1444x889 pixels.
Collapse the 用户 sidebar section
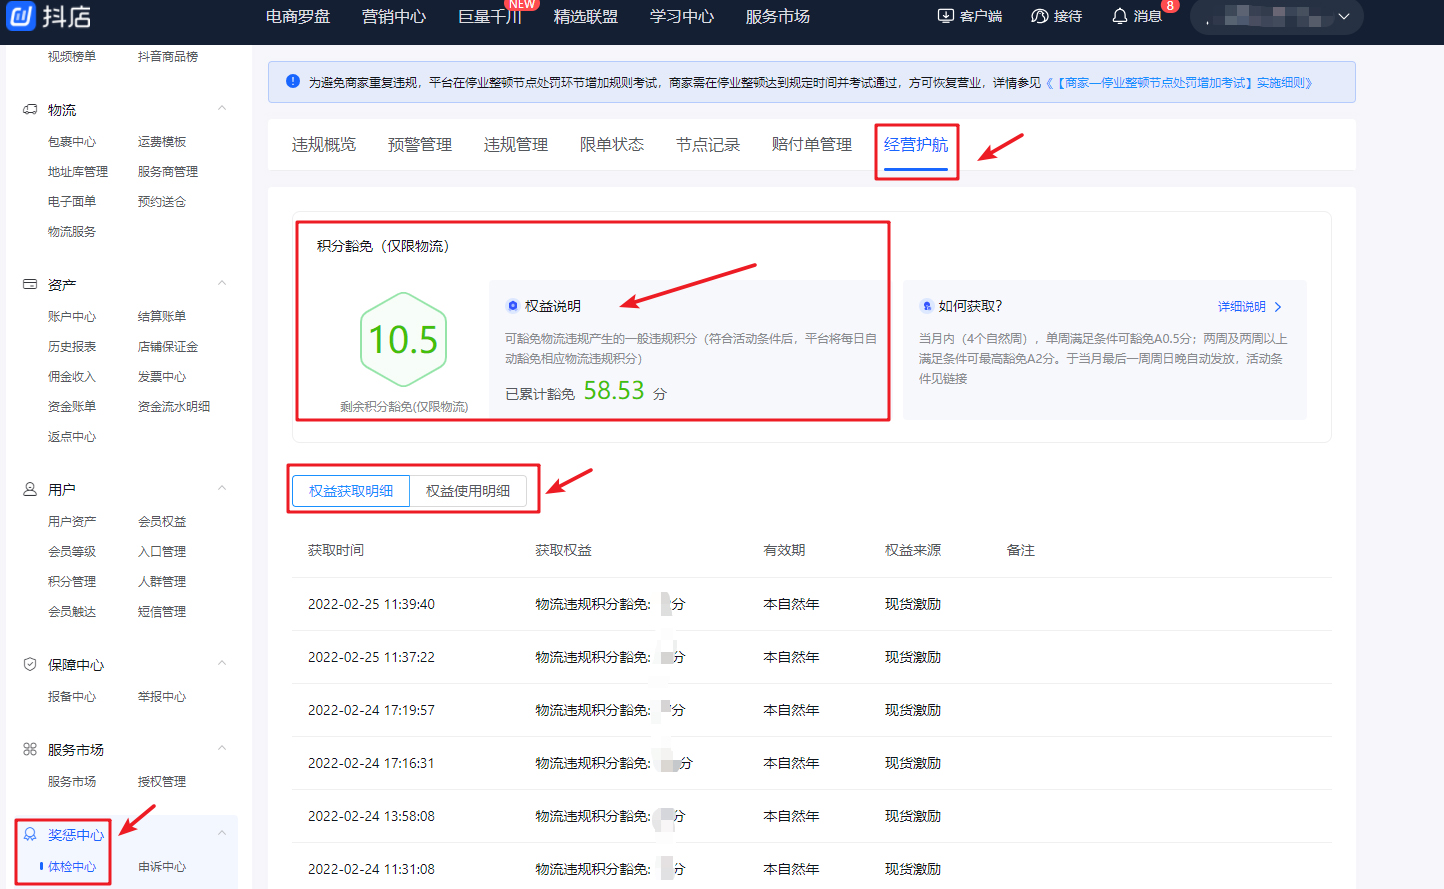222,488
